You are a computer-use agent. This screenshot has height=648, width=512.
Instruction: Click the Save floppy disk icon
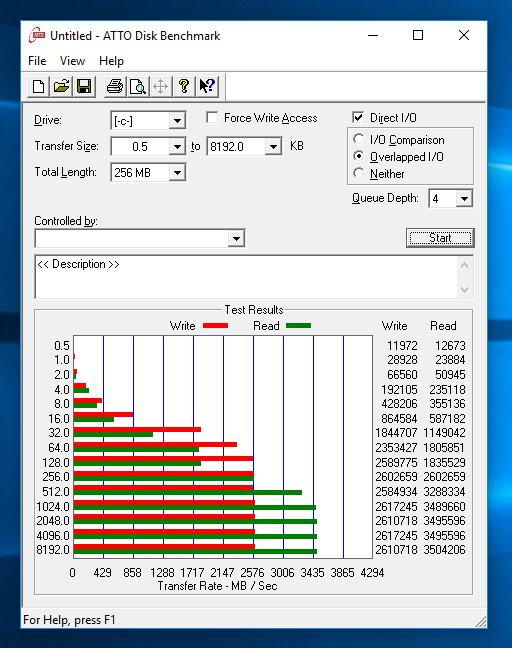84,86
